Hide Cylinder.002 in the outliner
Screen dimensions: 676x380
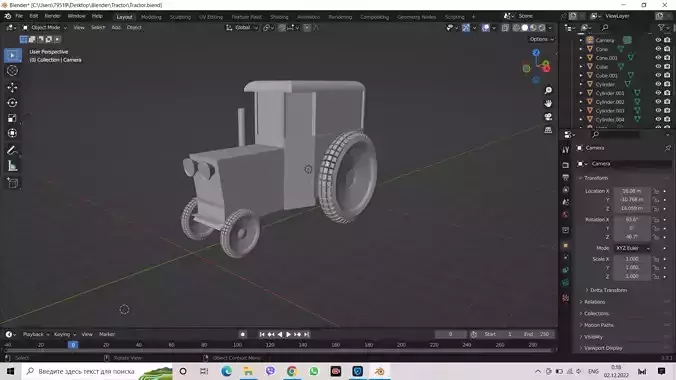pos(658,102)
